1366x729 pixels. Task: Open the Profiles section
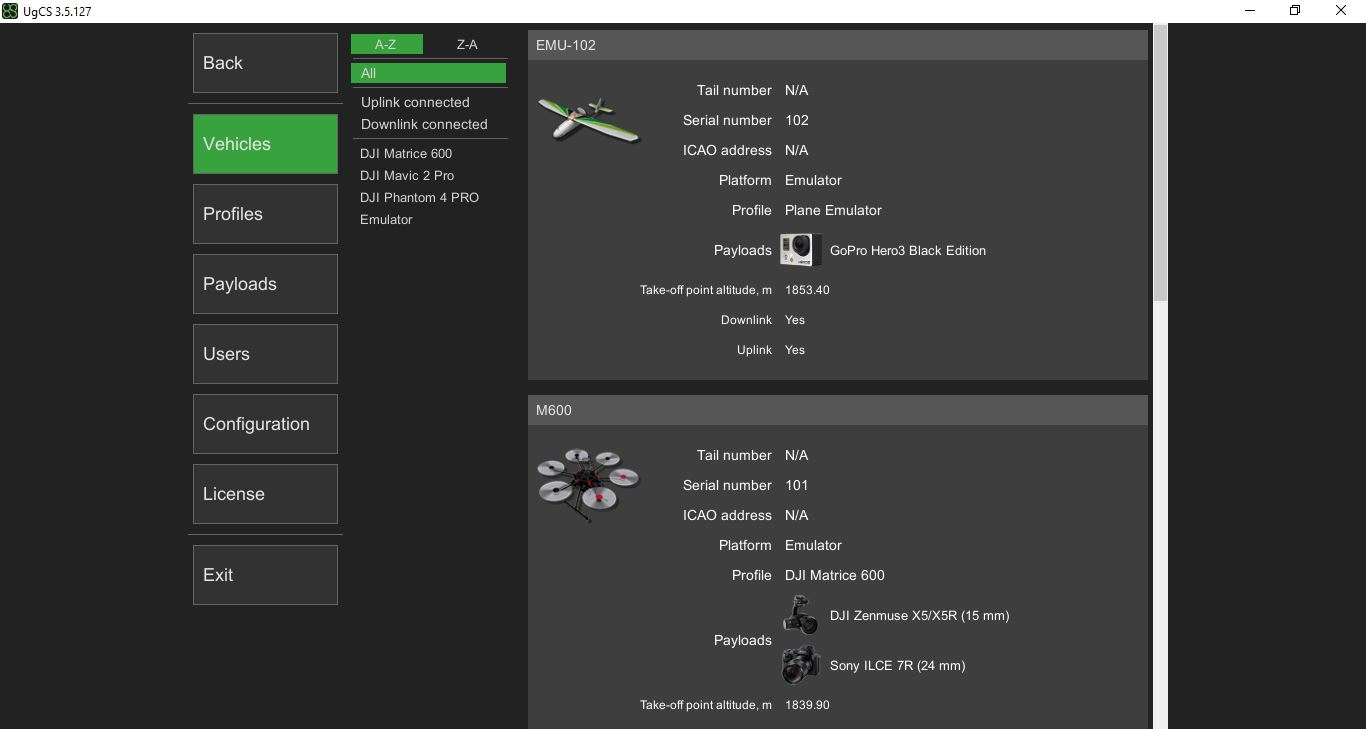pyautogui.click(x=265, y=214)
